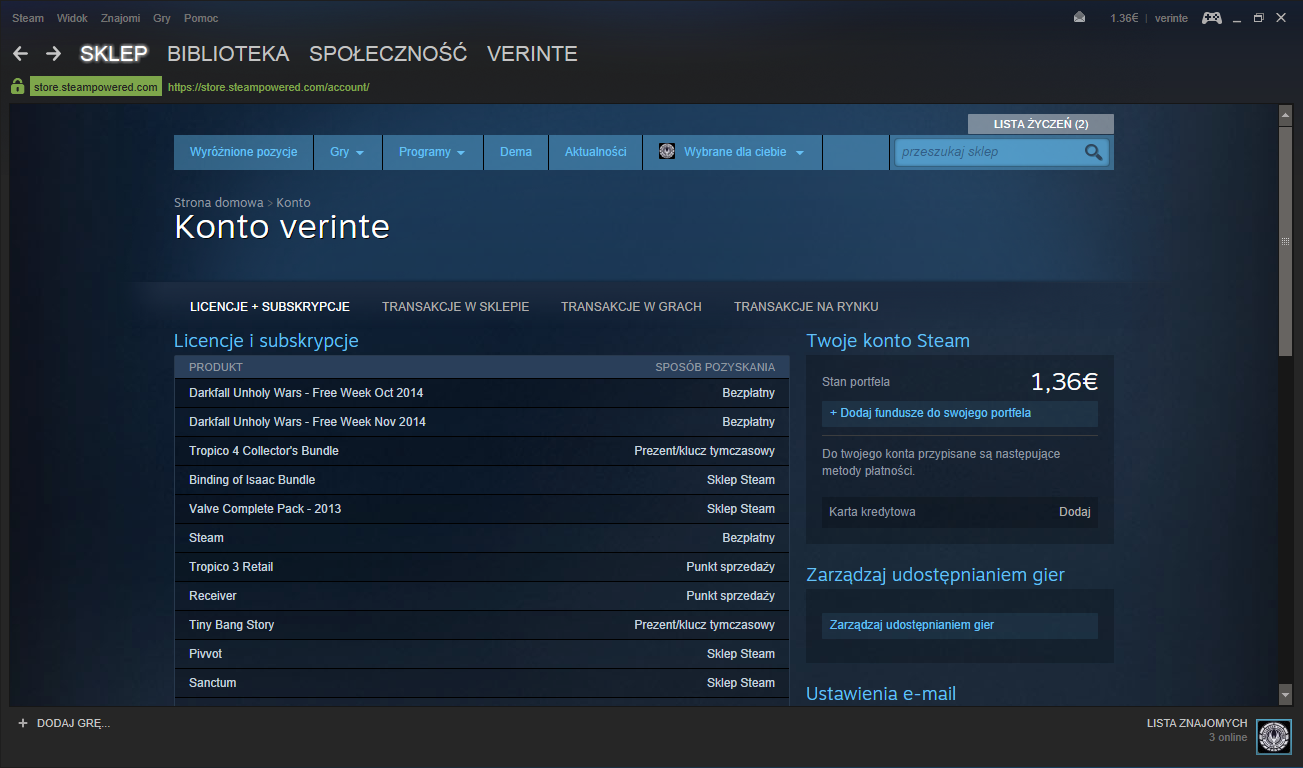Click the SPOSÓB POZYSKANIA column header
Viewport: 1303px width, 768px height.
(715, 367)
